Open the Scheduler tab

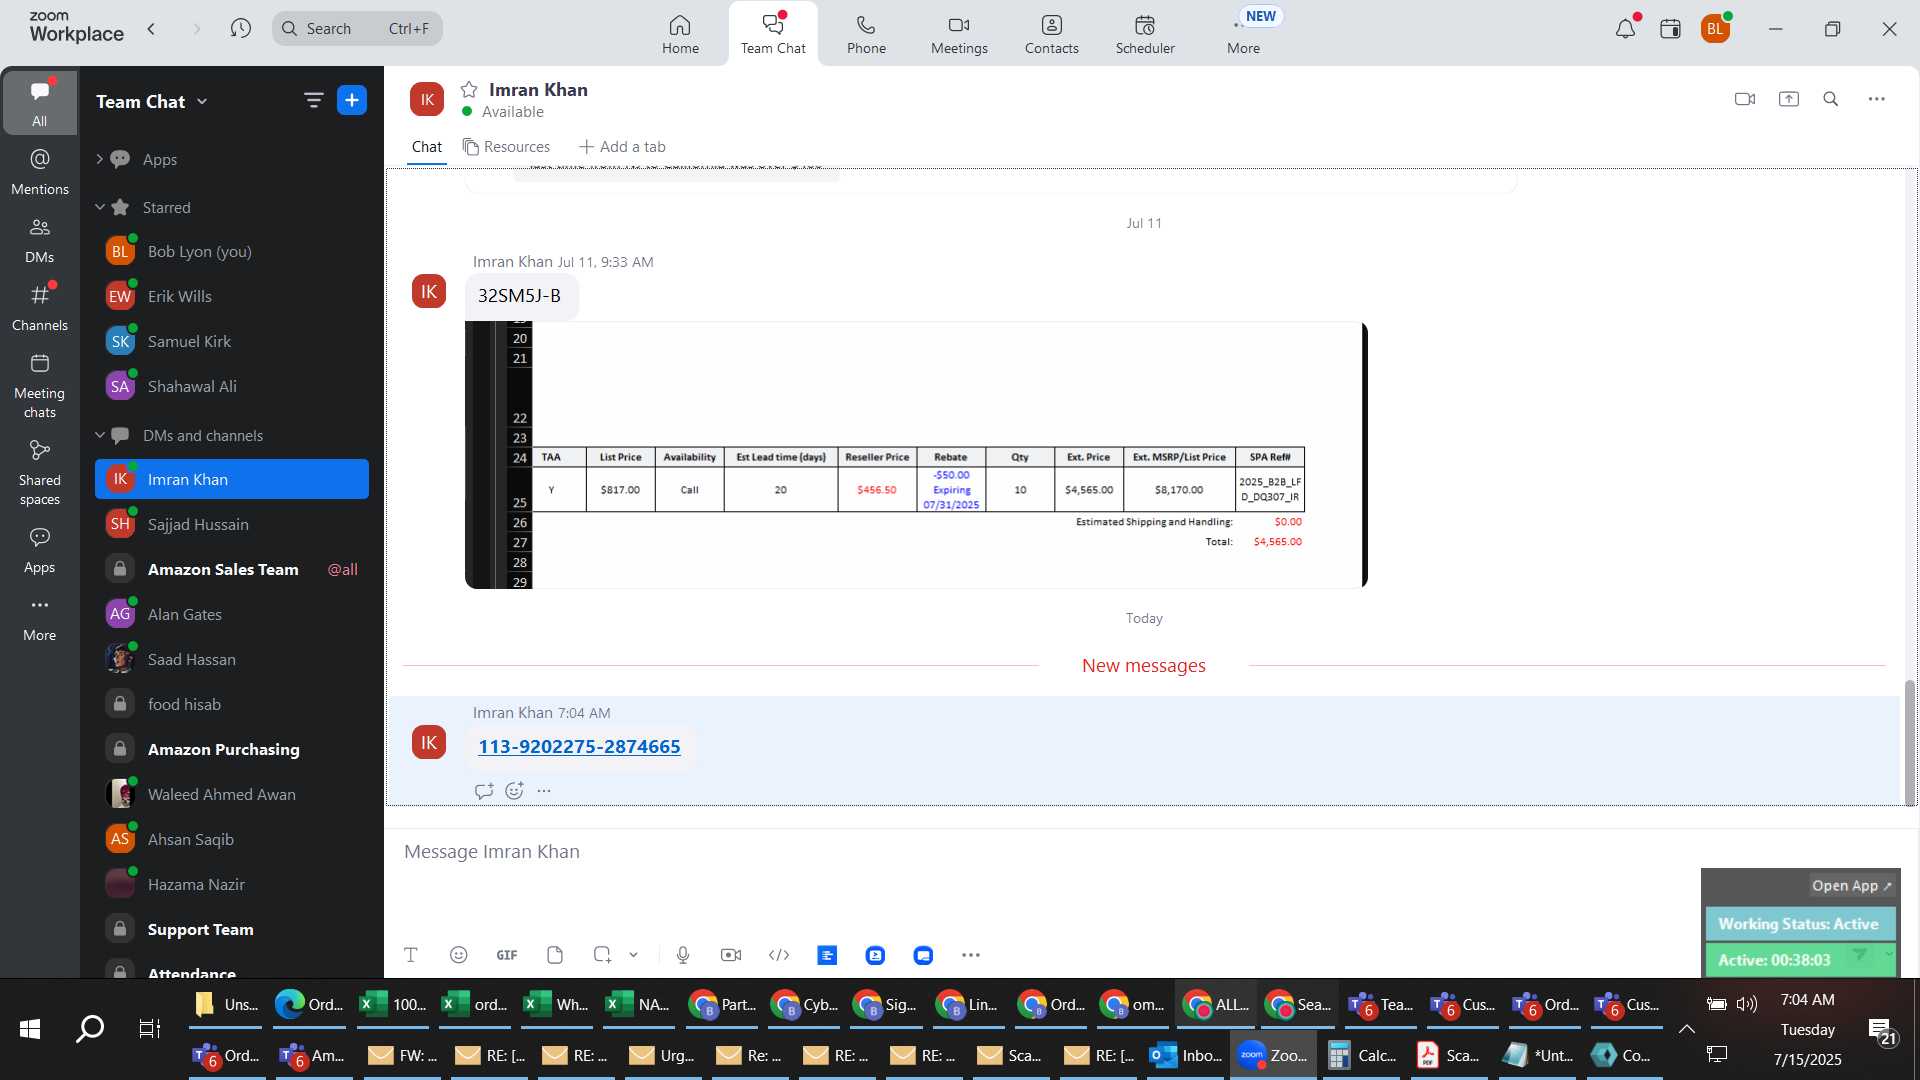coord(1145,34)
